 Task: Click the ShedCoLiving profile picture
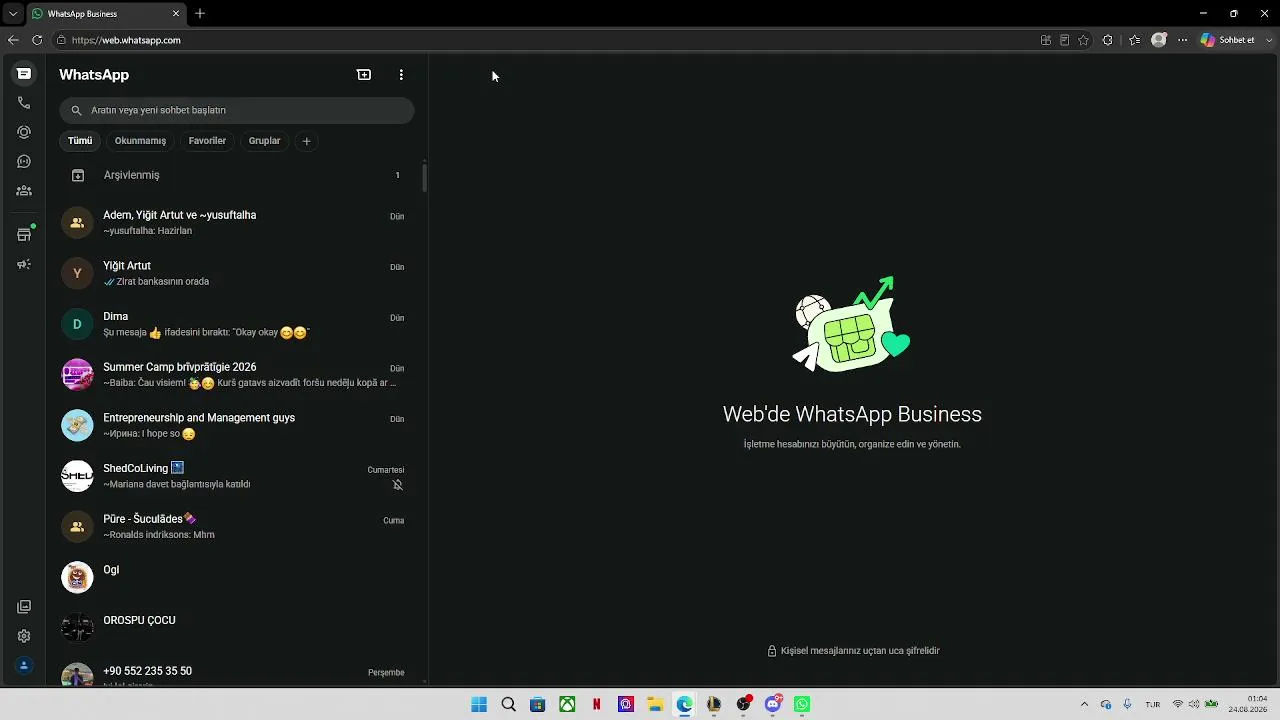[x=77, y=476]
